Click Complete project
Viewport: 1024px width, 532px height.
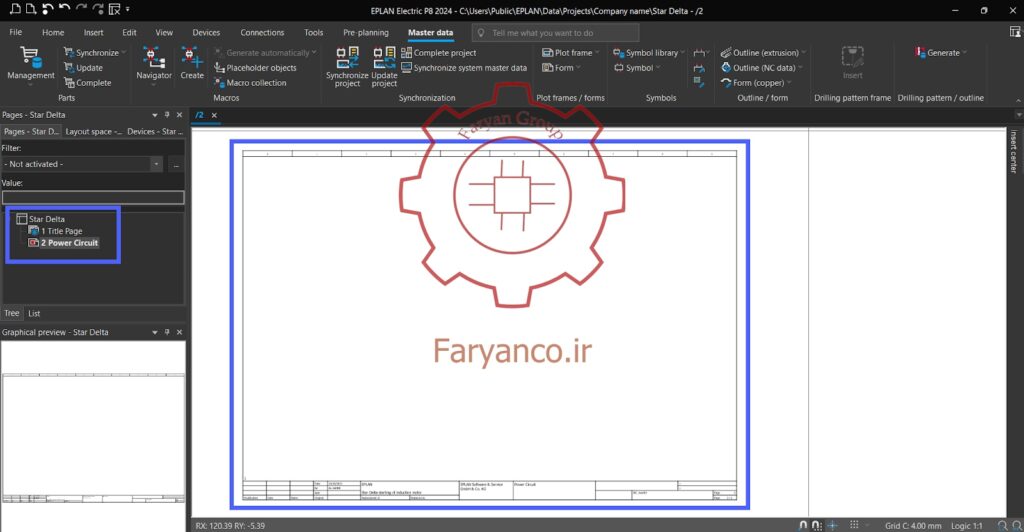click(x=439, y=53)
